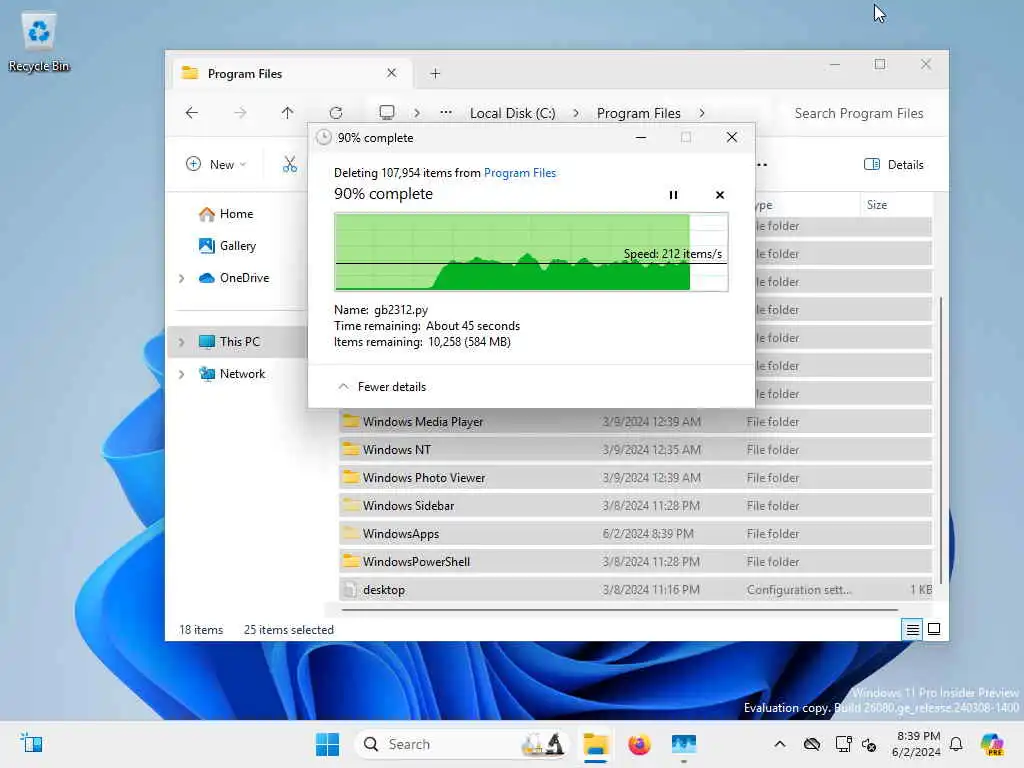Open the Windows Start menu

(327, 744)
